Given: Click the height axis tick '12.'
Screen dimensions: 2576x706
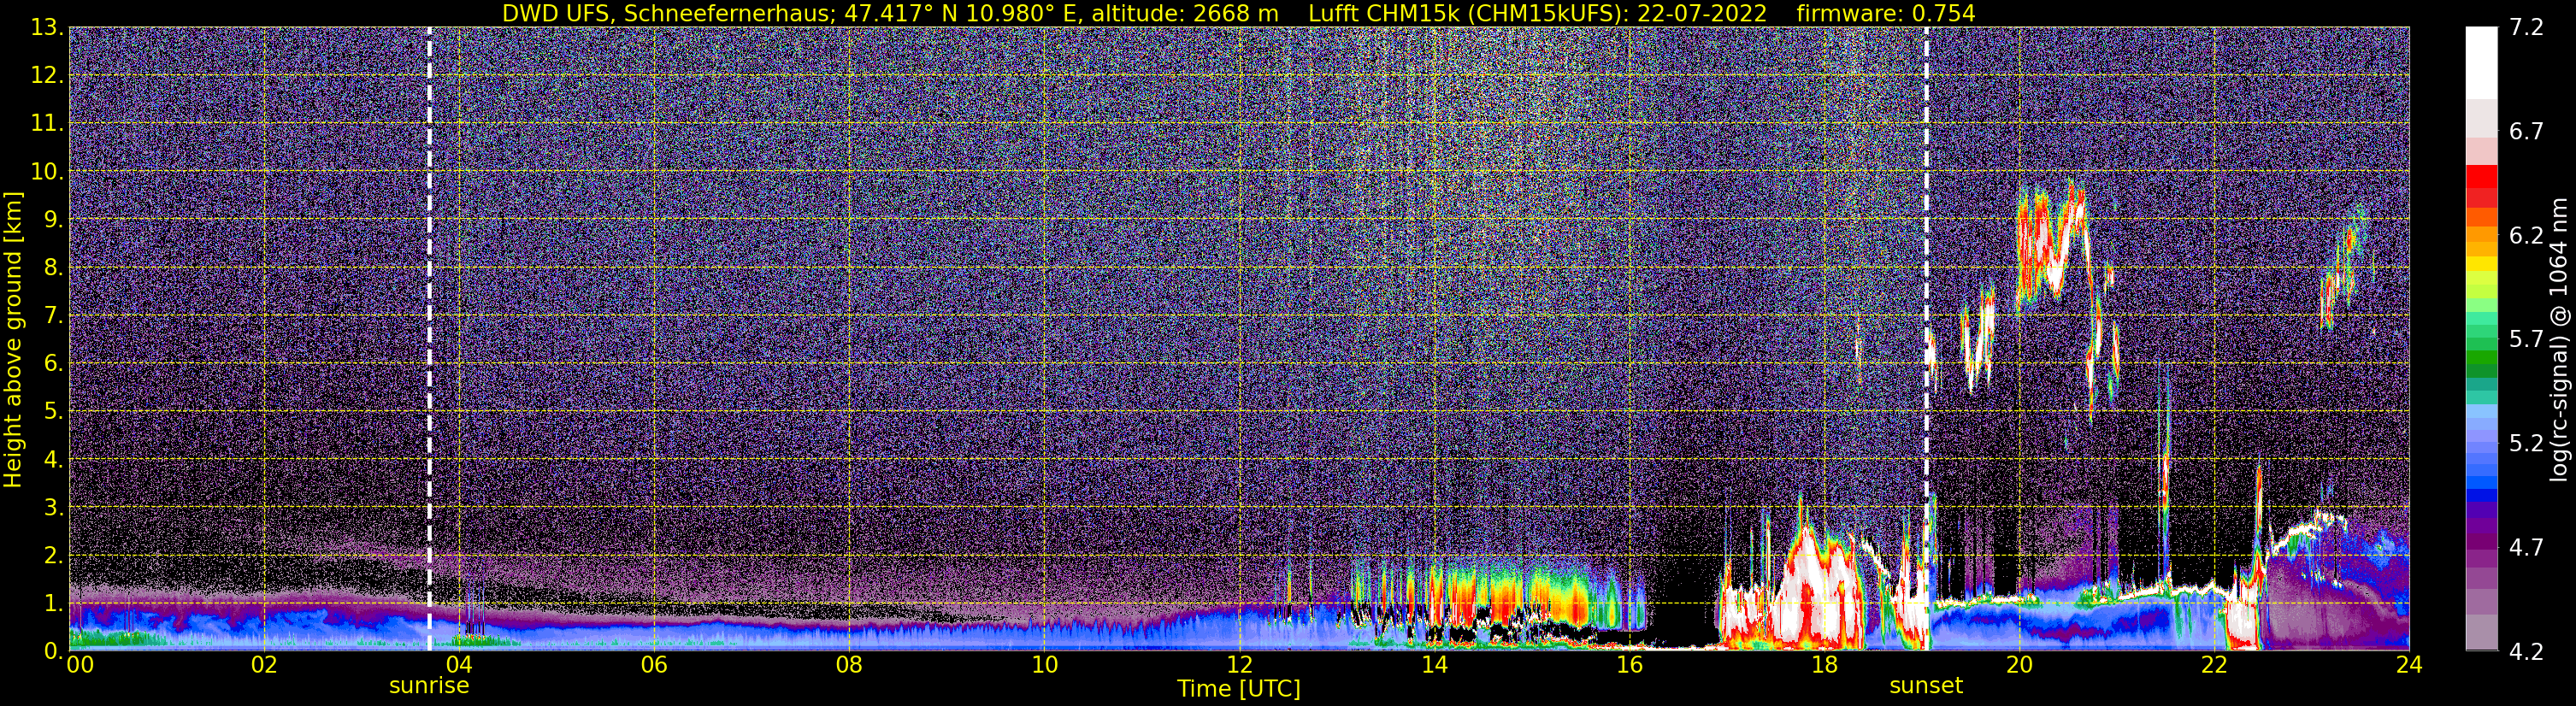Looking at the screenshot, I should click(47, 76).
